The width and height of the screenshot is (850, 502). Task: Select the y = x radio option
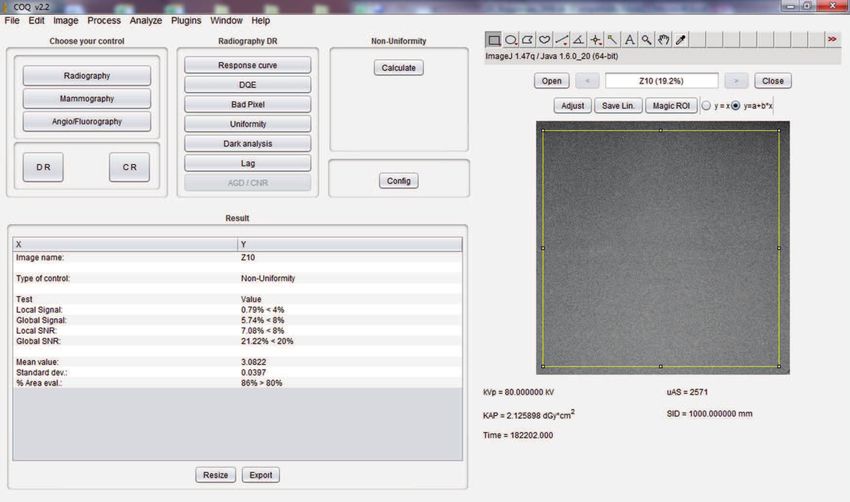706,106
